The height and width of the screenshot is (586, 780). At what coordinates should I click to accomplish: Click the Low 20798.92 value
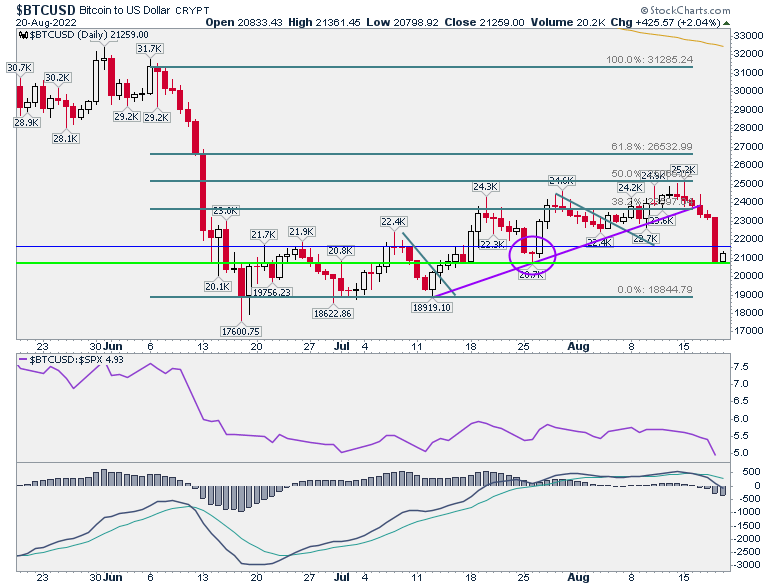pos(402,22)
